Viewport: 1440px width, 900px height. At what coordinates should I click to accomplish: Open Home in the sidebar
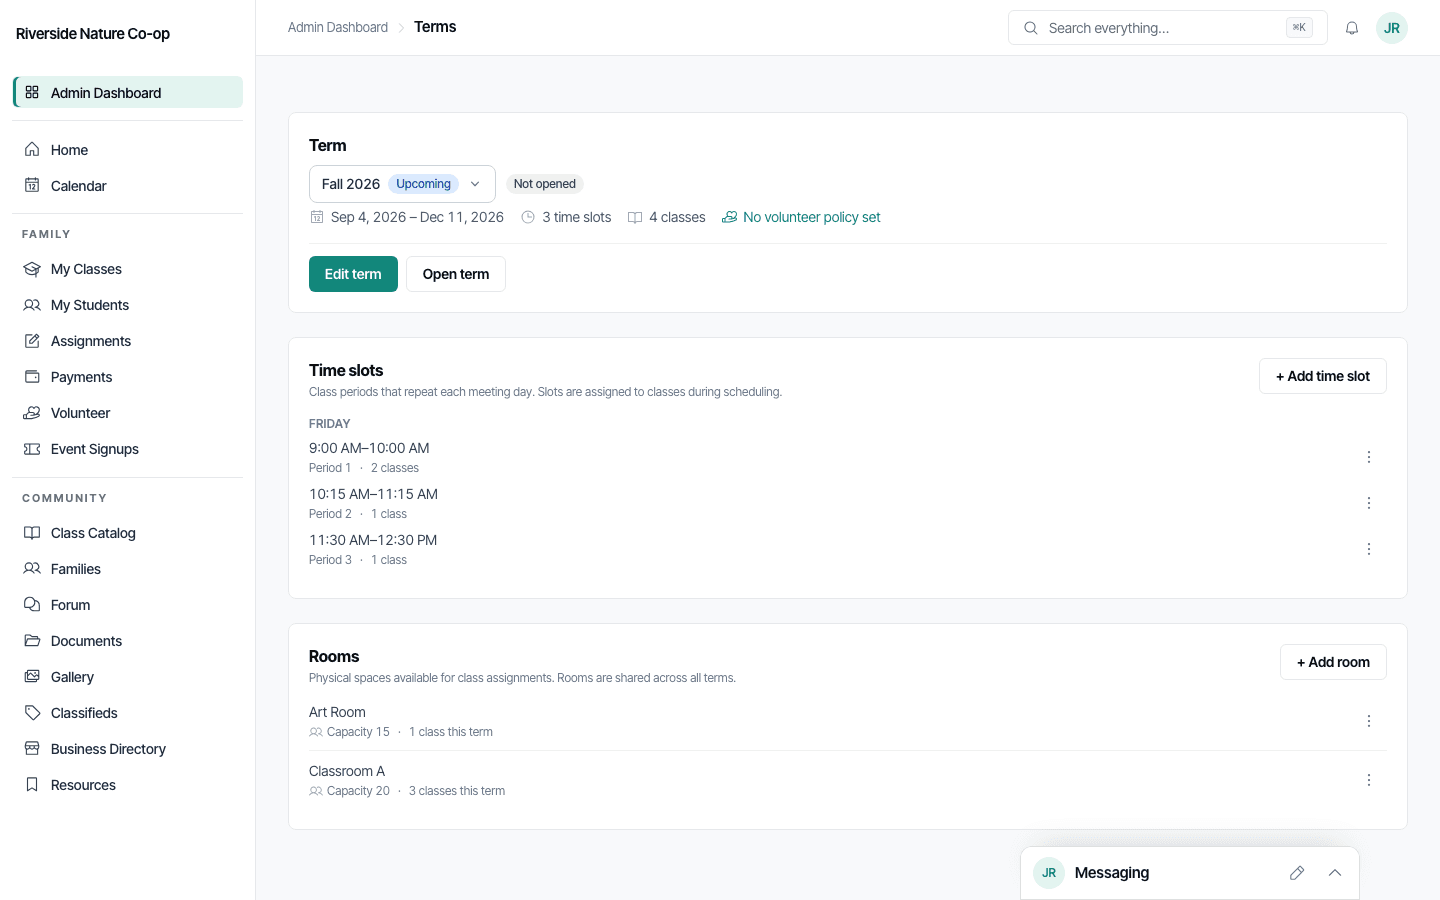128,150
